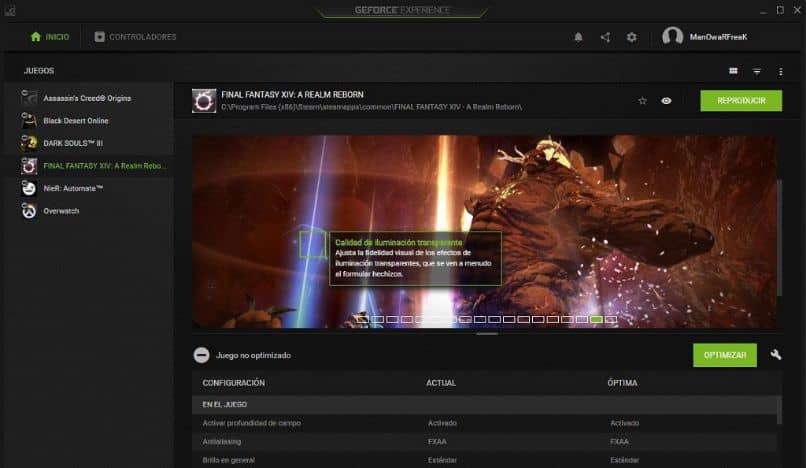Click the last screenshot carousel indicator
Screen dimensions: 806x468
click(x=611, y=319)
